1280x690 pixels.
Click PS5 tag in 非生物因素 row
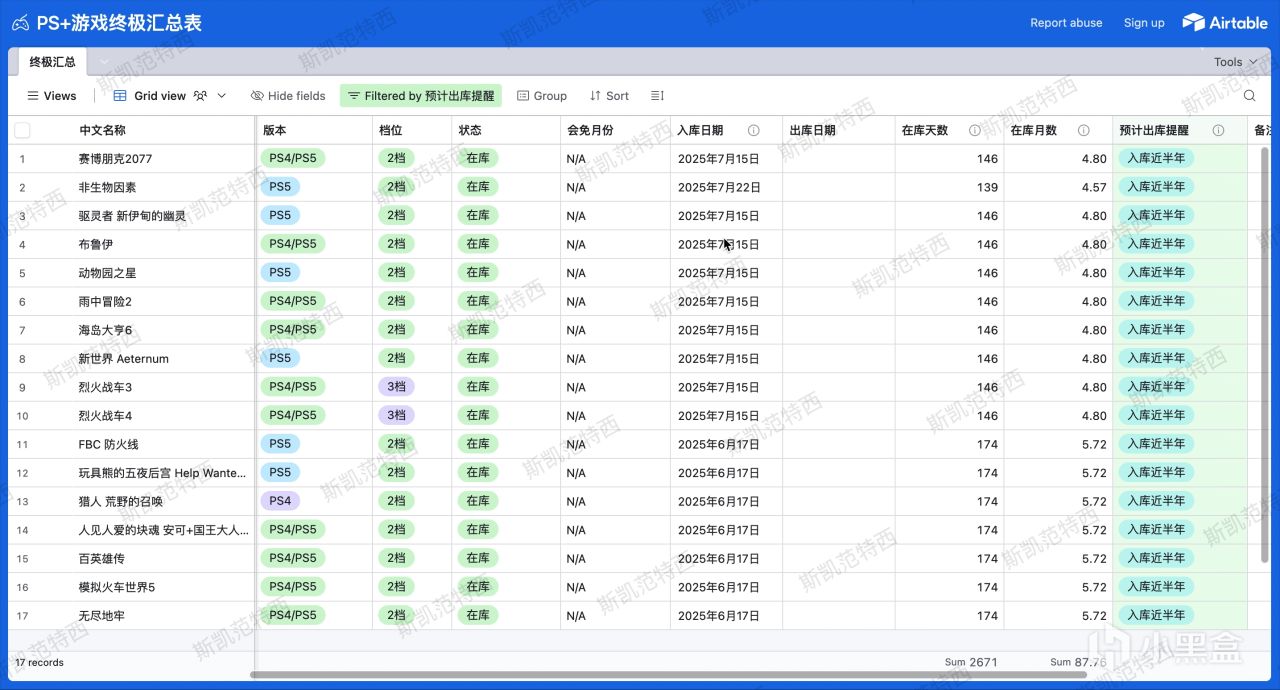(x=280, y=187)
